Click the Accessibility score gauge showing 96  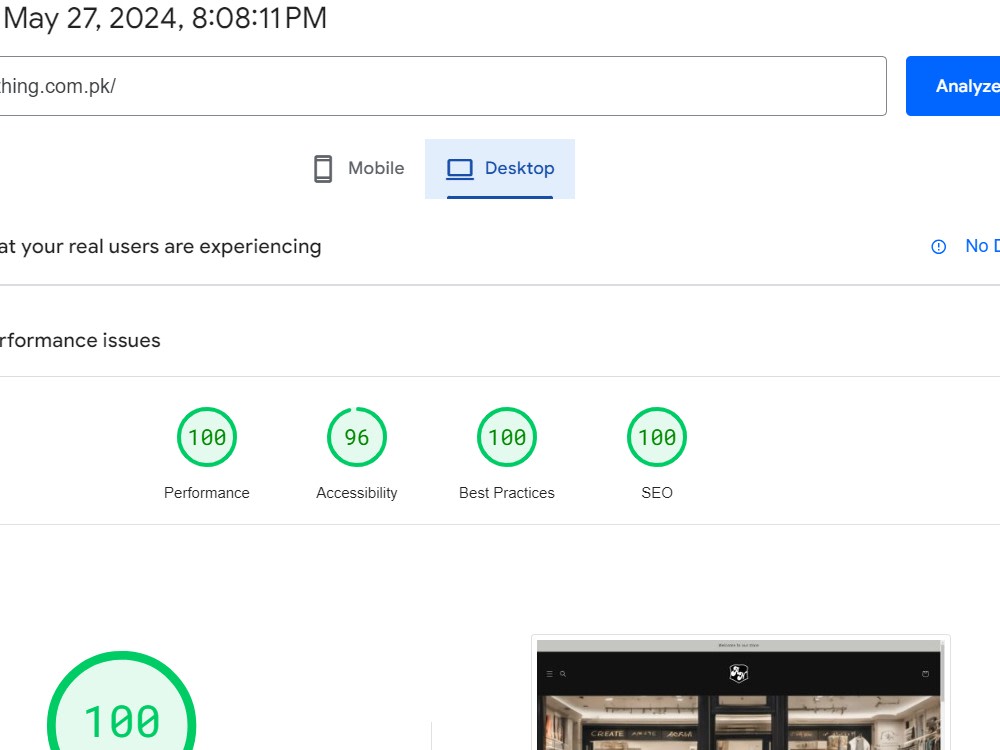(x=357, y=437)
